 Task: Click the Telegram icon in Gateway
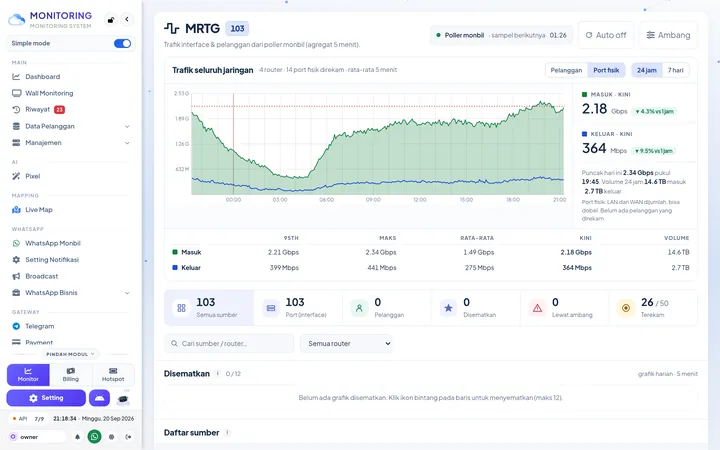tap(16, 326)
